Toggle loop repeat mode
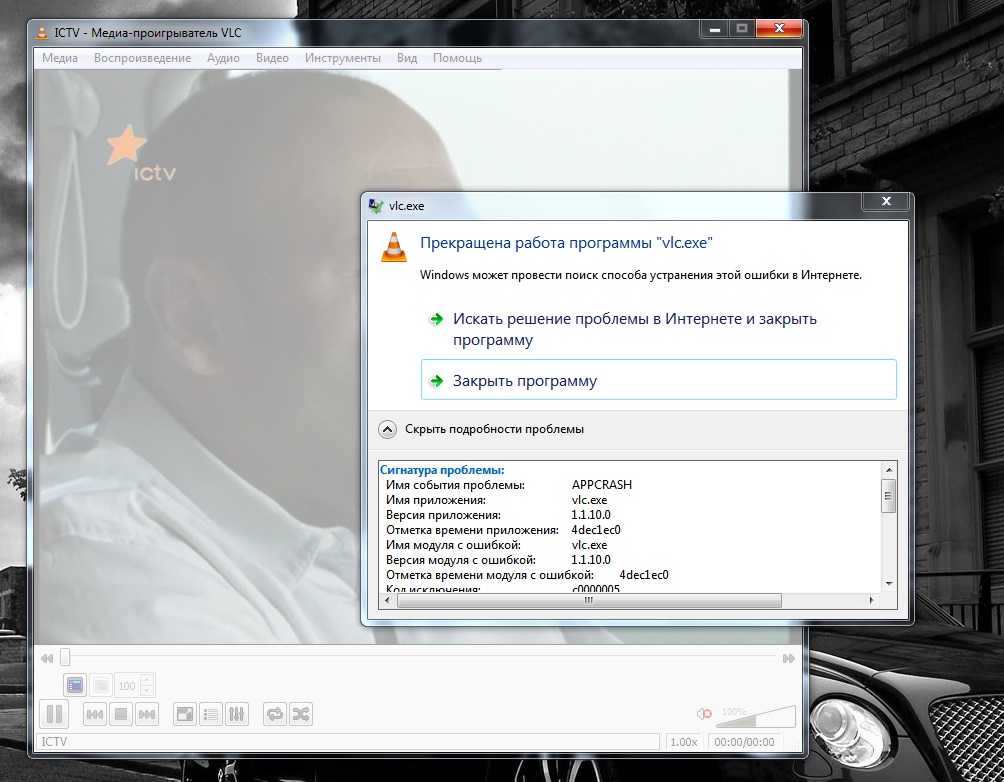The height and width of the screenshot is (782, 1004). coord(275,714)
